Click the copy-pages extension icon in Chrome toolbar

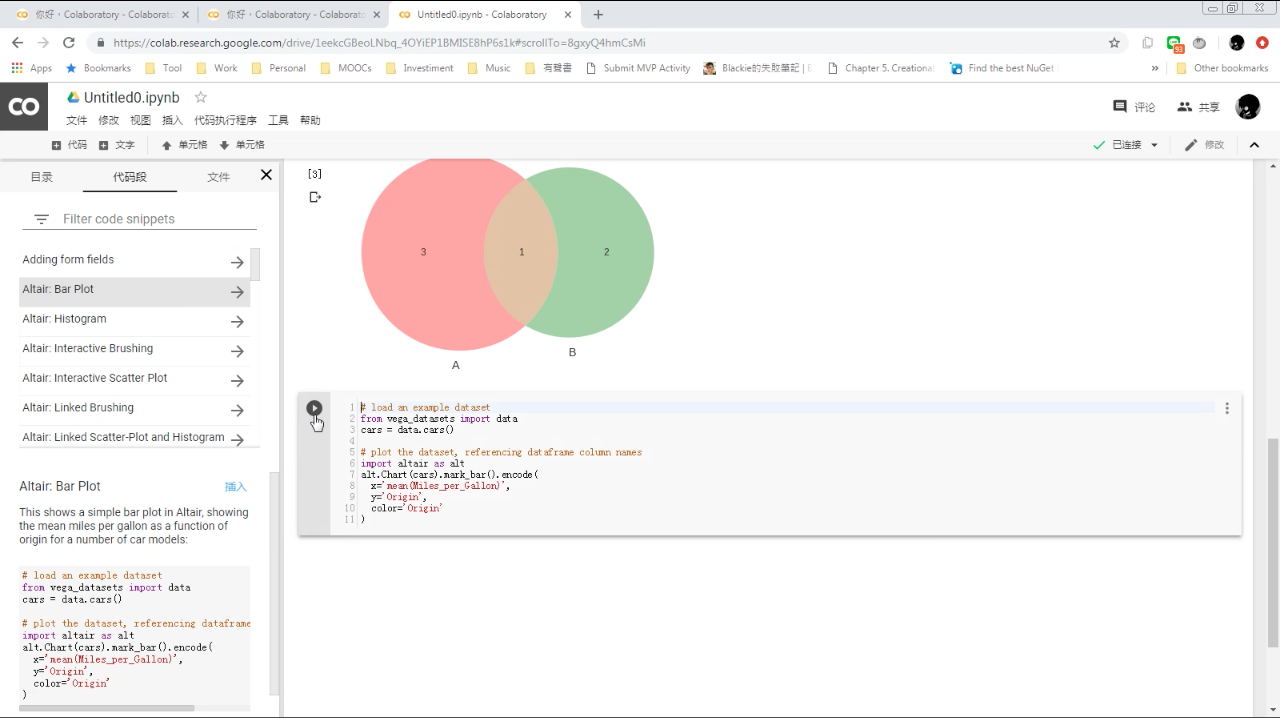pyautogui.click(x=1148, y=43)
